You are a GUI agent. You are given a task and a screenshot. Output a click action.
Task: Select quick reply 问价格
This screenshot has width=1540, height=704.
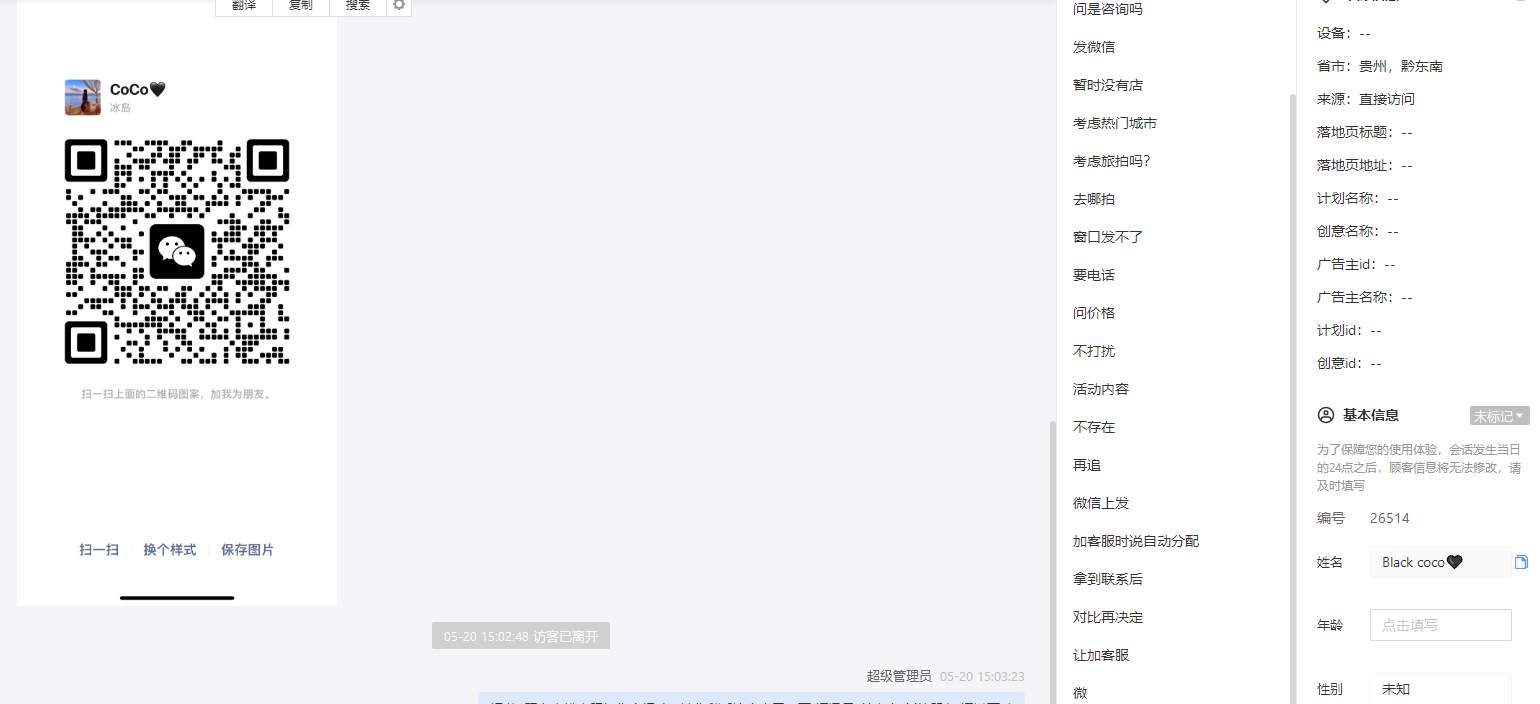(1094, 313)
